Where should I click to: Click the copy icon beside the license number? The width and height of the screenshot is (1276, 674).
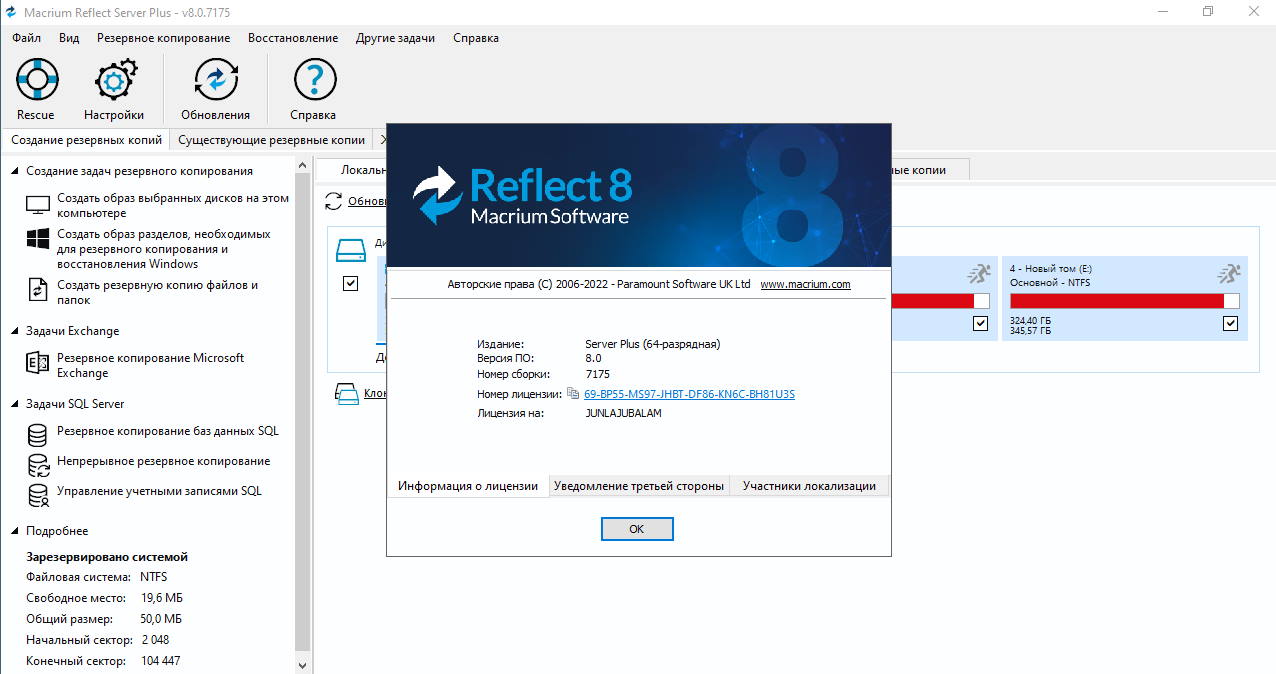tap(573, 394)
